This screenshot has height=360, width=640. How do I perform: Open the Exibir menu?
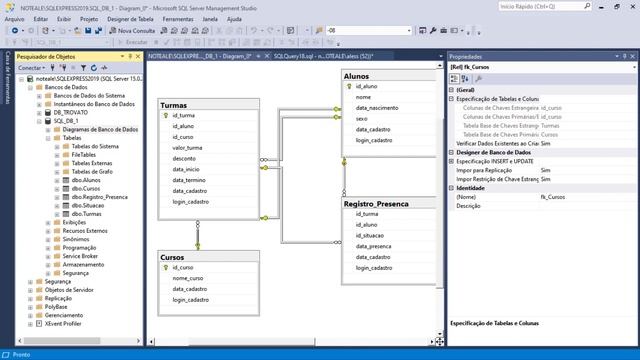(x=64, y=19)
